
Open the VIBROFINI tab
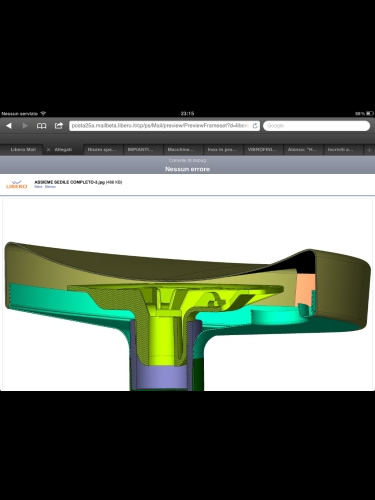click(x=262, y=150)
